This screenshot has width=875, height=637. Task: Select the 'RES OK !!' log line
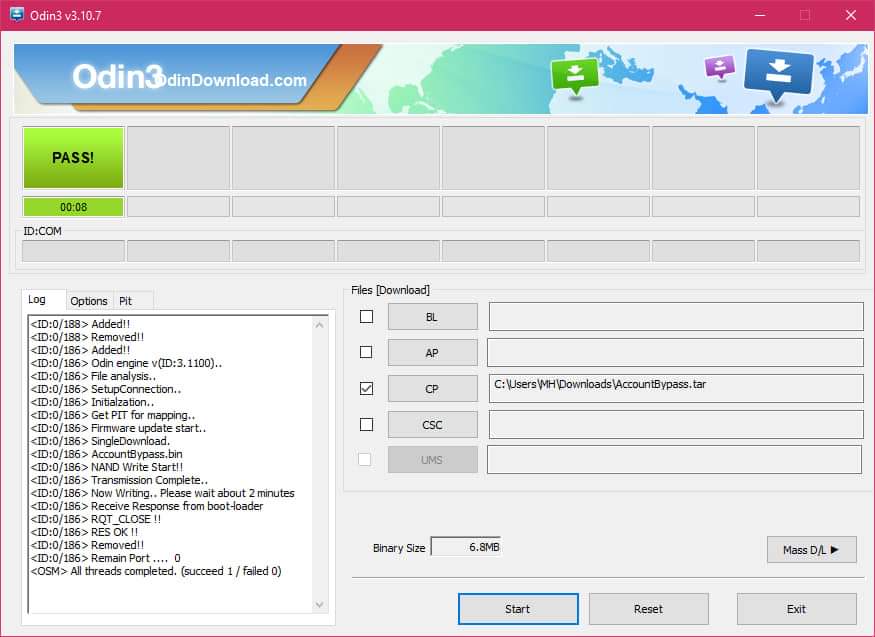[84, 532]
